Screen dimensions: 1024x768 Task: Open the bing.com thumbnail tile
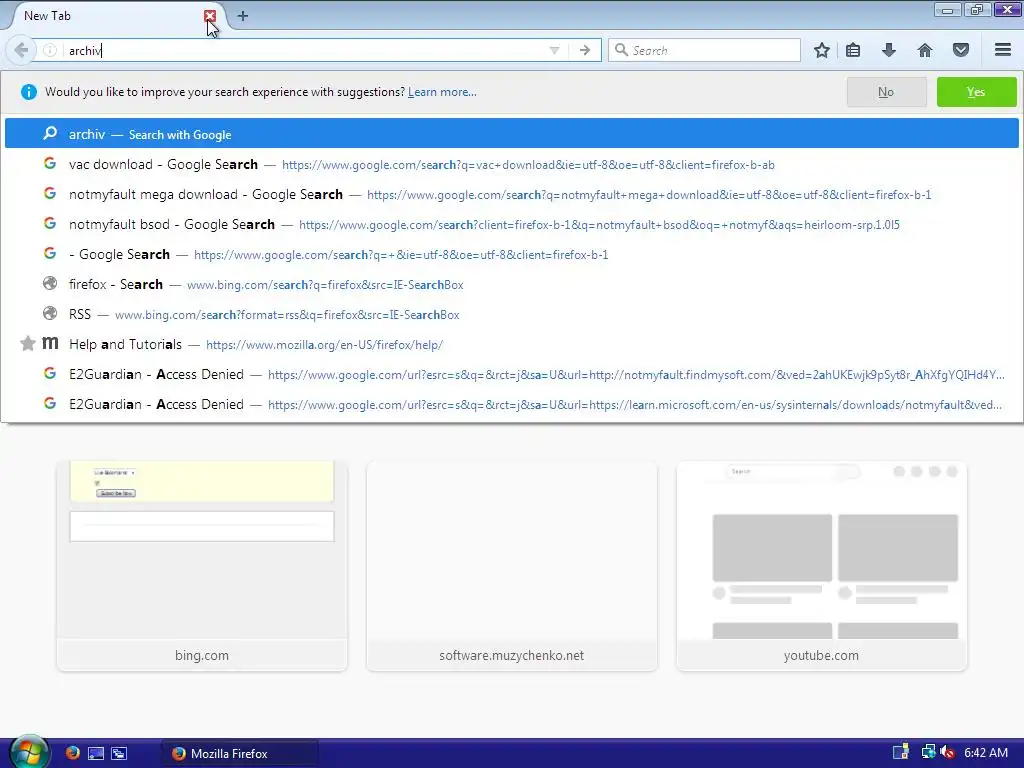pos(202,566)
